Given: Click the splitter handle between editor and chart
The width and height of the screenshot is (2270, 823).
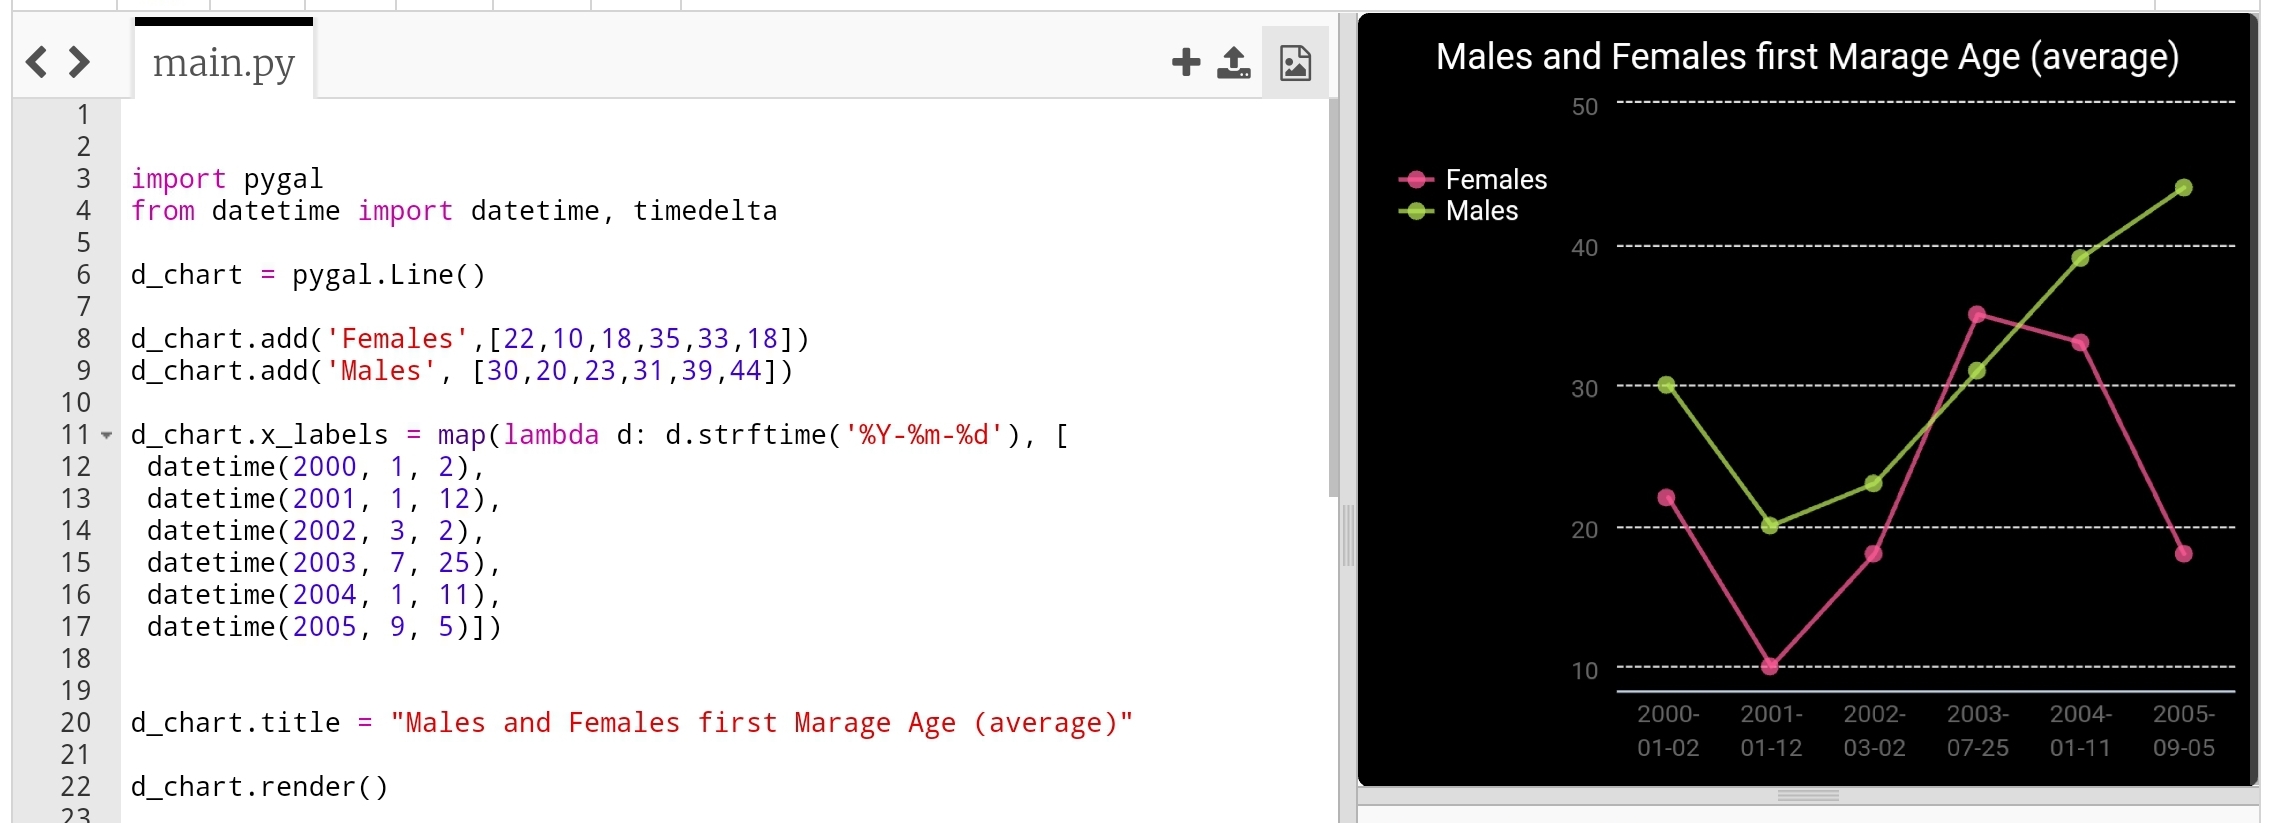Looking at the screenshot, I should (x=1348, y=535).
